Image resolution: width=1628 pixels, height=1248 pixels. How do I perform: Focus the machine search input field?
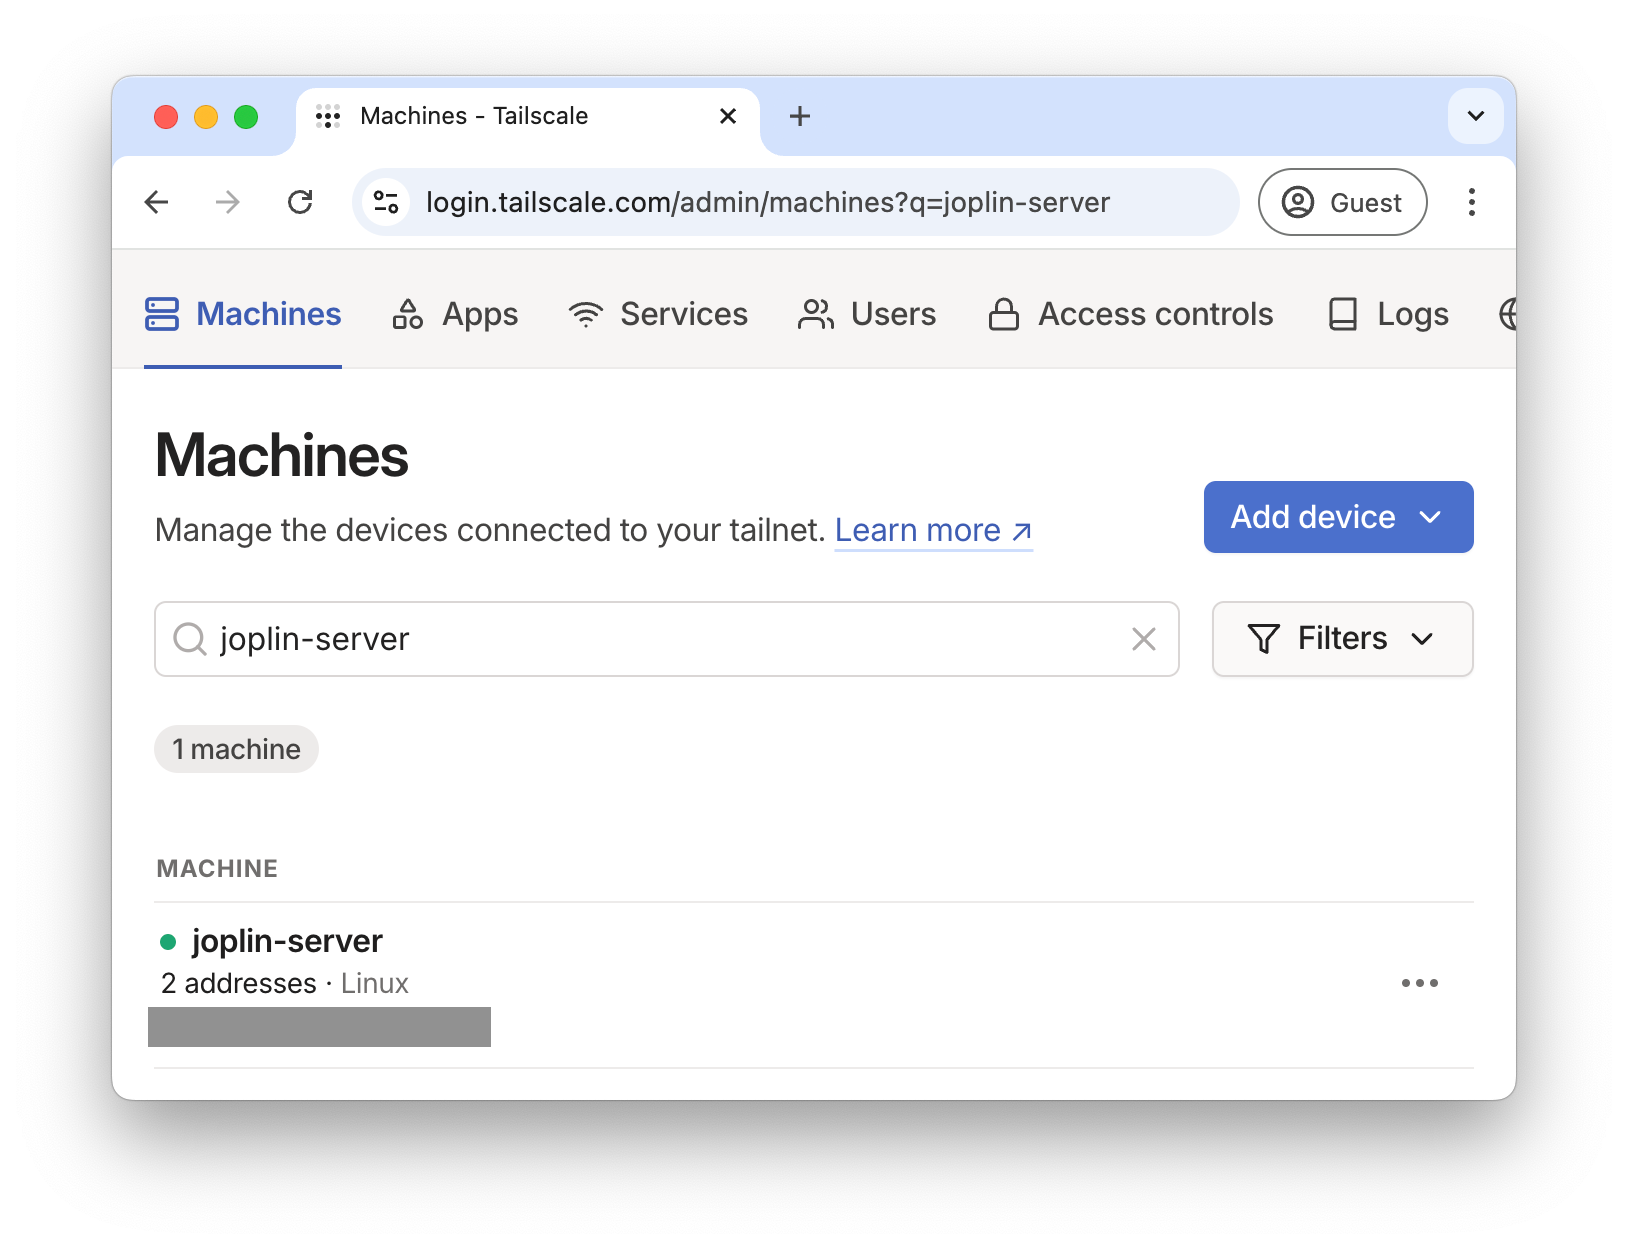click(660, 639)
